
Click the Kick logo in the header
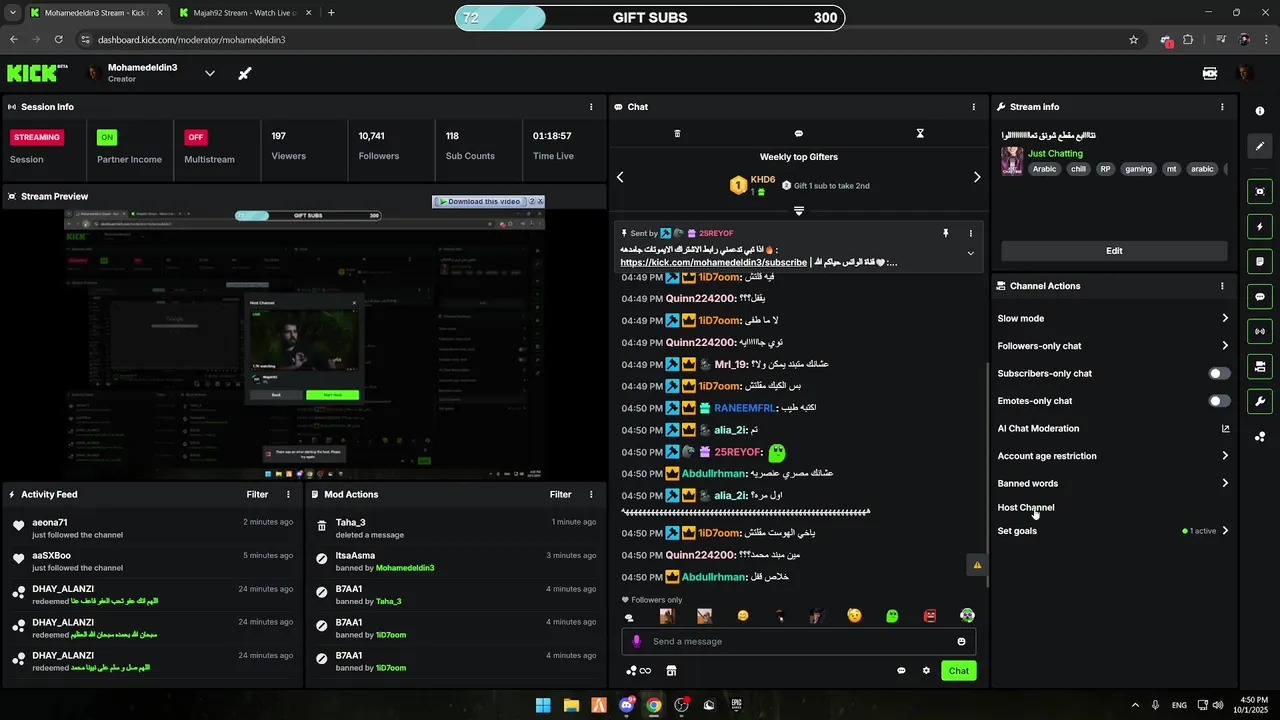click(x=37, y=73)
